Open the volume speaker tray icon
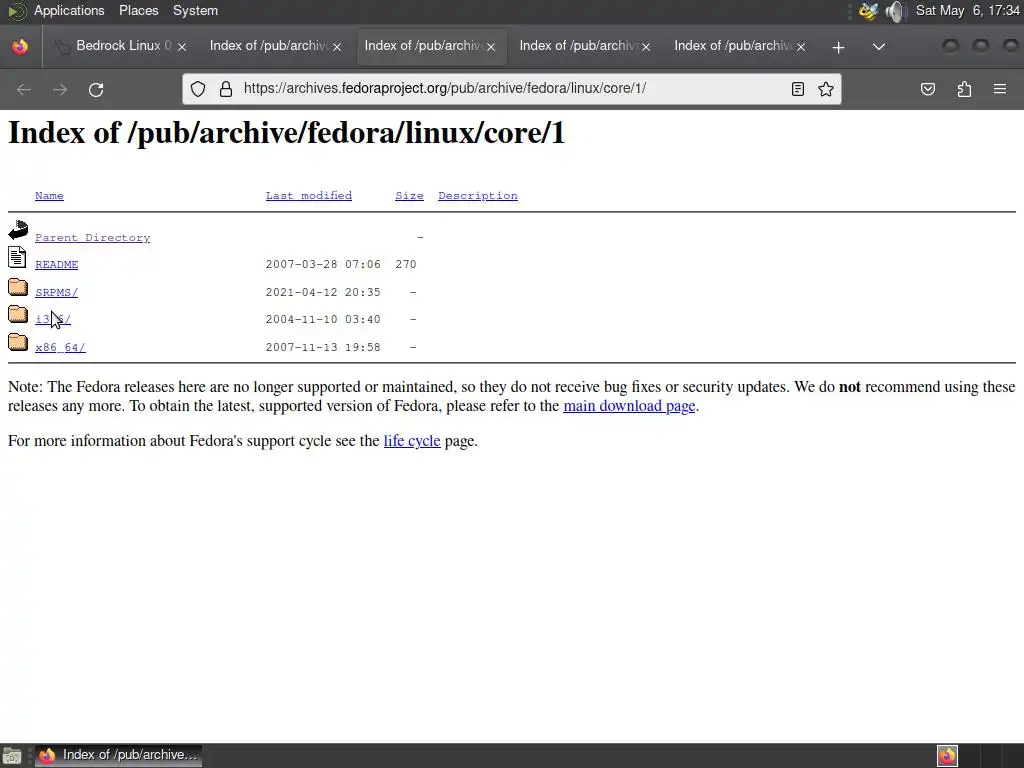Image resolution: width=1024 pixels, height=768 pixels. tap(895, 11)
